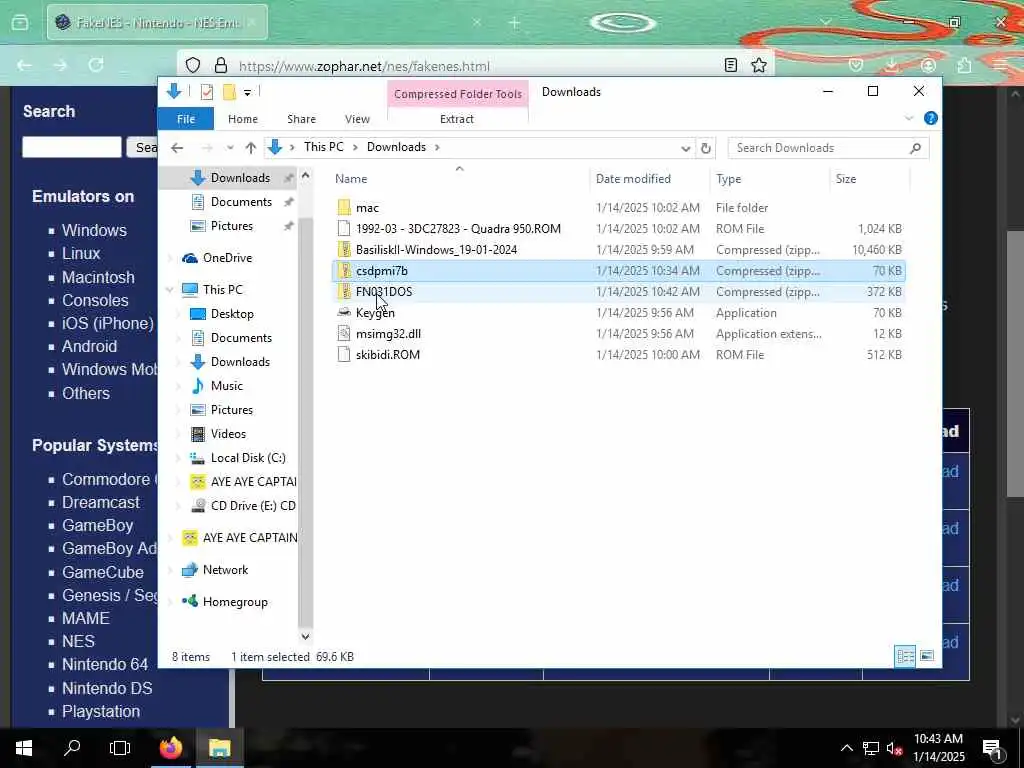
Task: Open the mac folder icon
Action: coord(344,208)
